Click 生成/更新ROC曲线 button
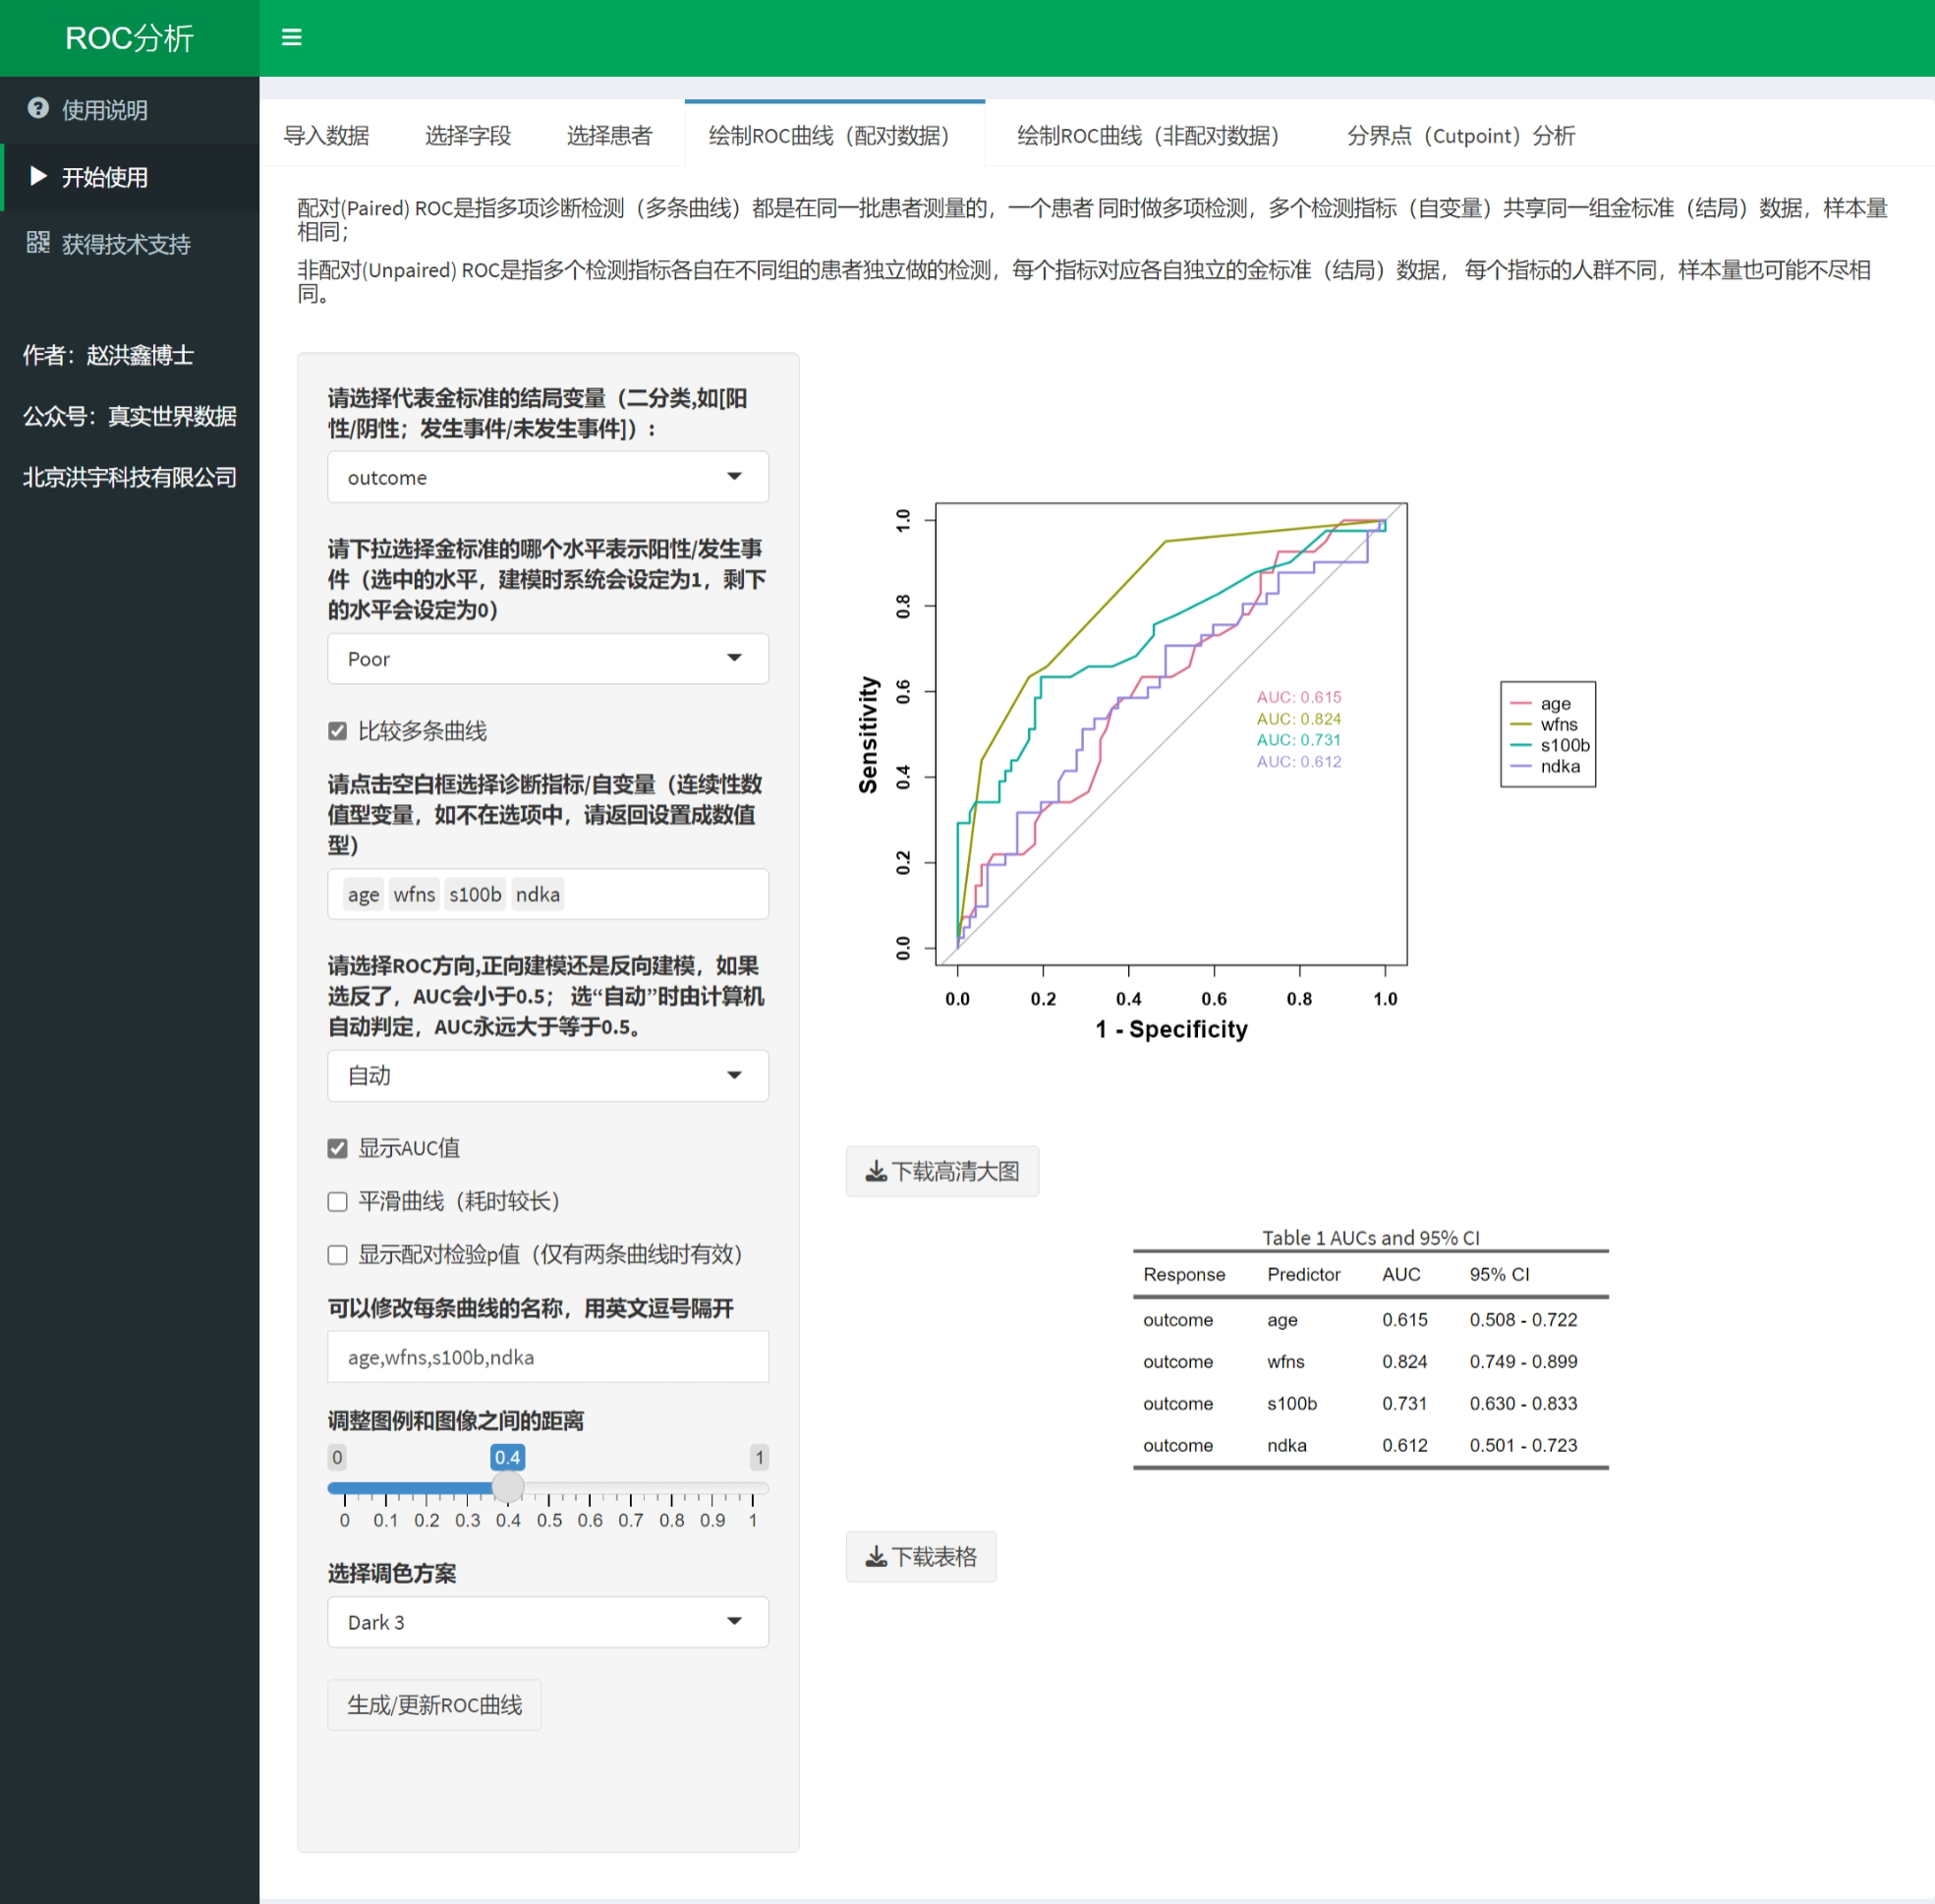Screen dimensions: 1935x1904 tap(434, 1704)
